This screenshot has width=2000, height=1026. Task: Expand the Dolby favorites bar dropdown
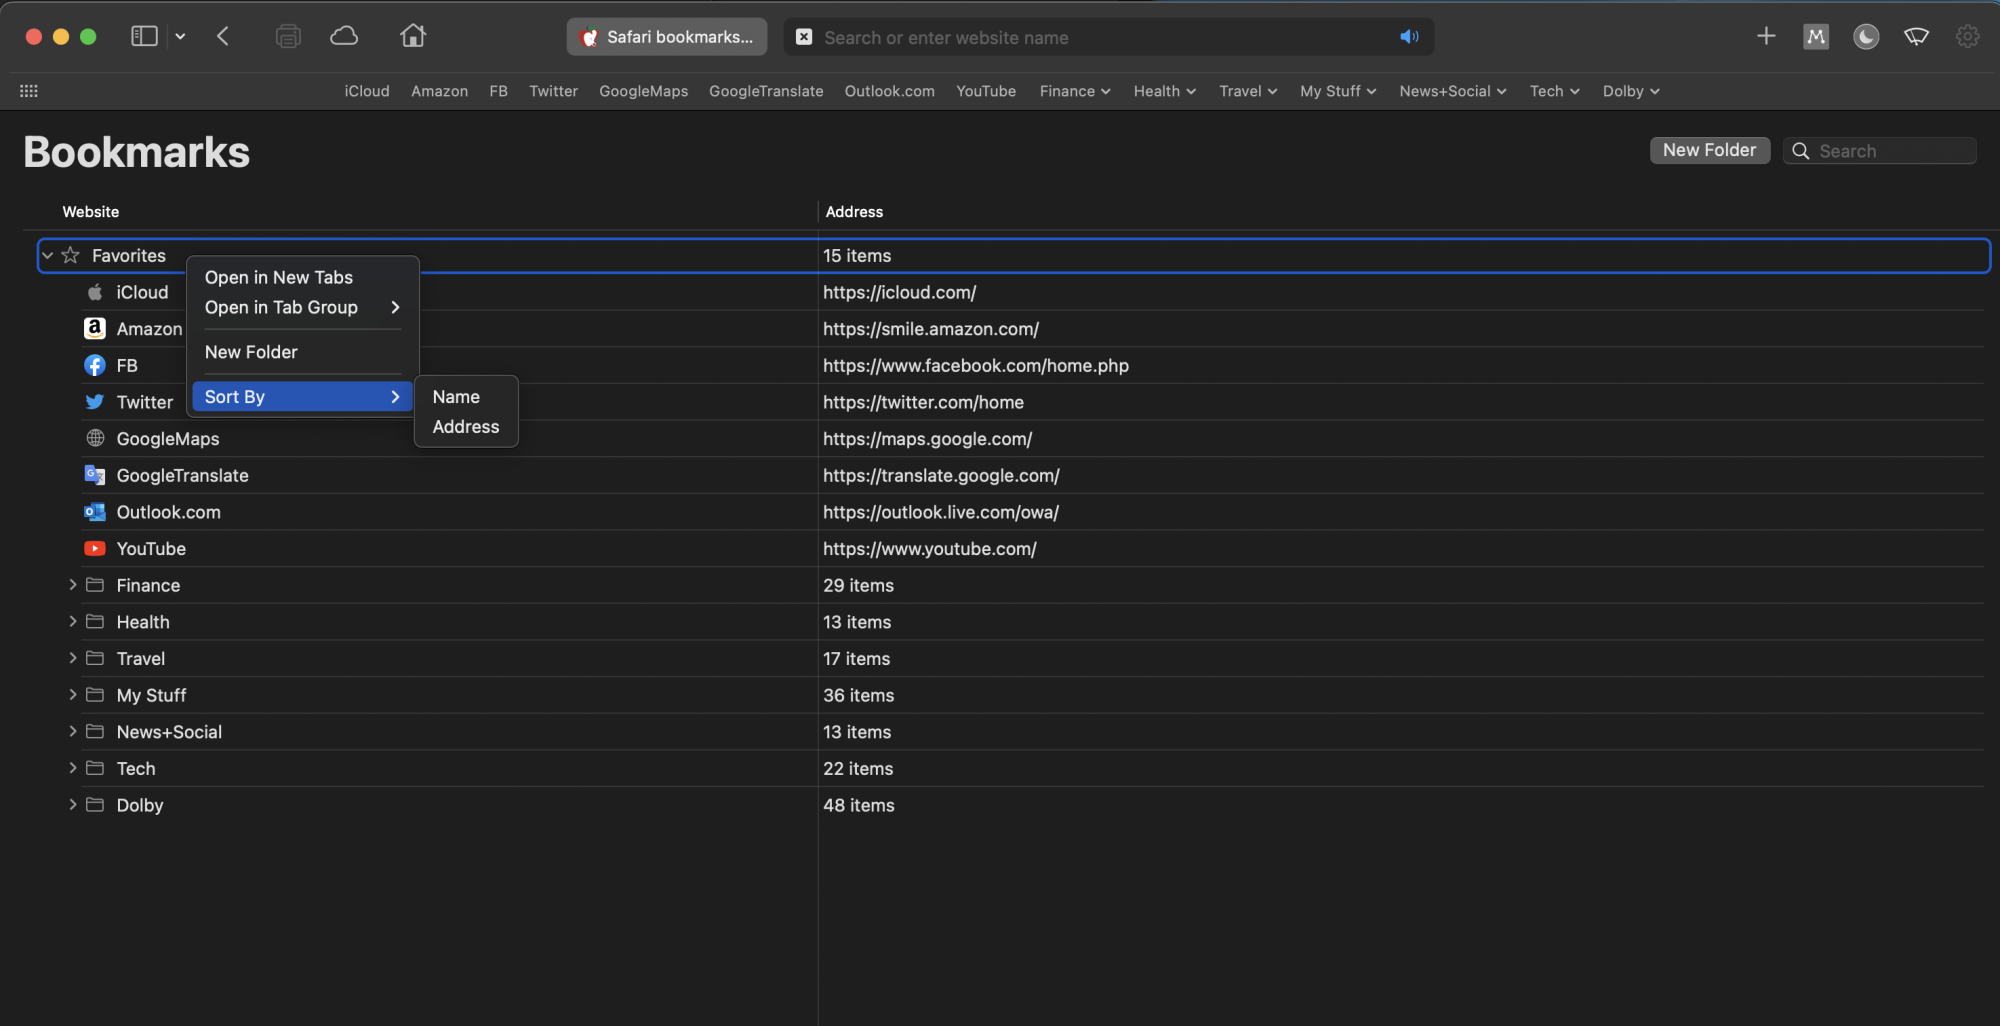(x=1631, y=91)
